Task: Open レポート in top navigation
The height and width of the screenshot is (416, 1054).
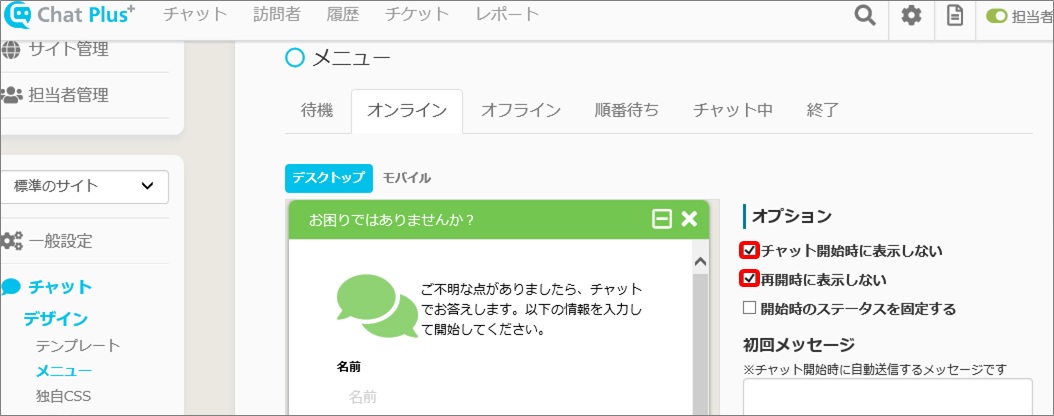Action: 507,14
